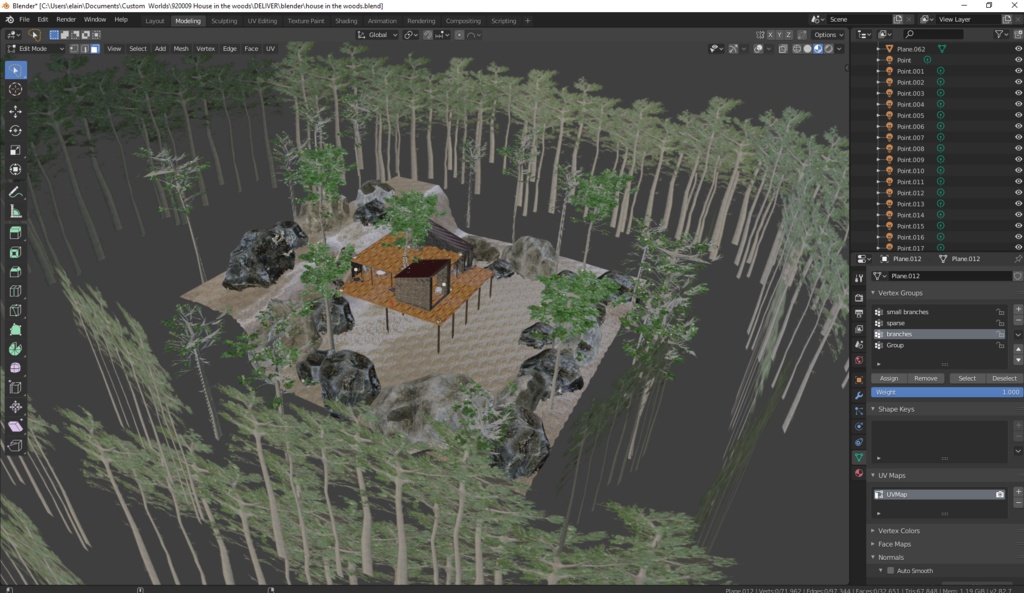Viewport: 1024px width, 593px height.
Task: Select the Rotate tool
Action: (14, 132)
